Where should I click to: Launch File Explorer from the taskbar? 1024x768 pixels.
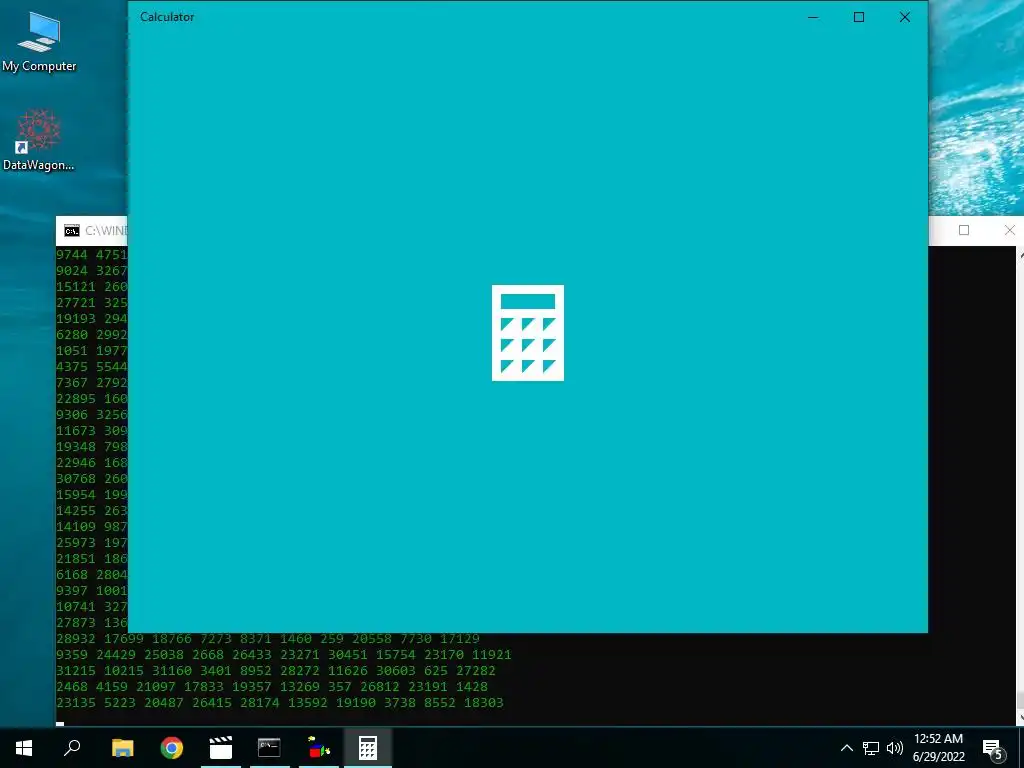[x=123, y=748]
